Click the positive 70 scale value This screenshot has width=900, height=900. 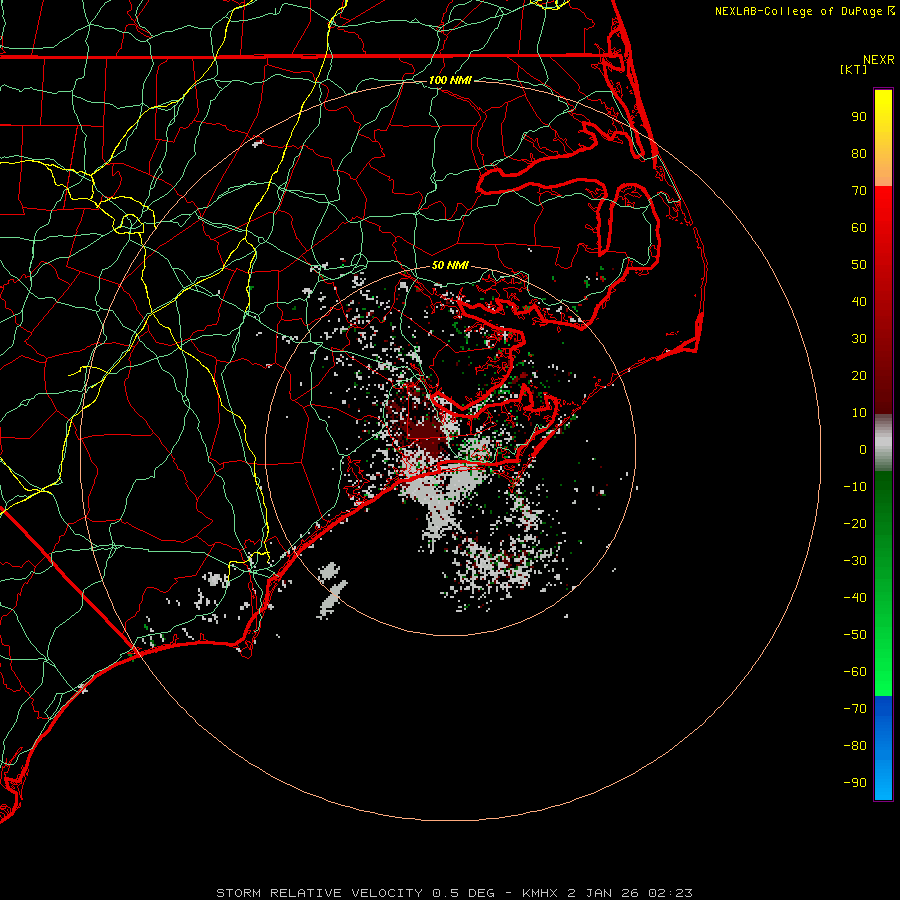pyautogui.click(x=859, y=191)
